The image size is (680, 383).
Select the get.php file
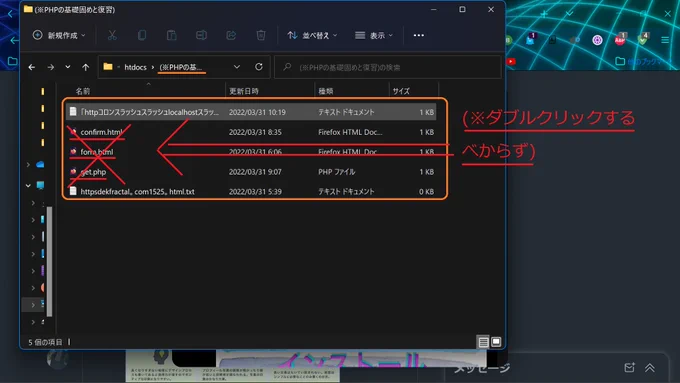point(251,172)
